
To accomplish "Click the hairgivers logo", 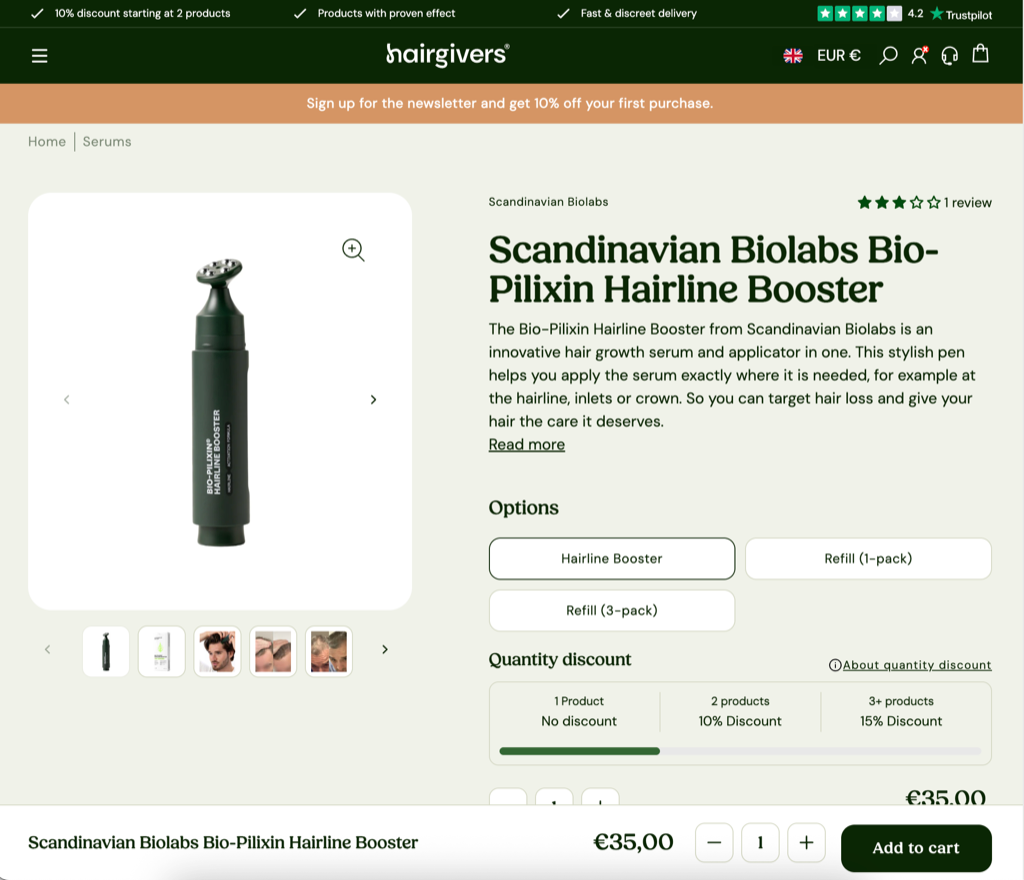I will (448, 55).
